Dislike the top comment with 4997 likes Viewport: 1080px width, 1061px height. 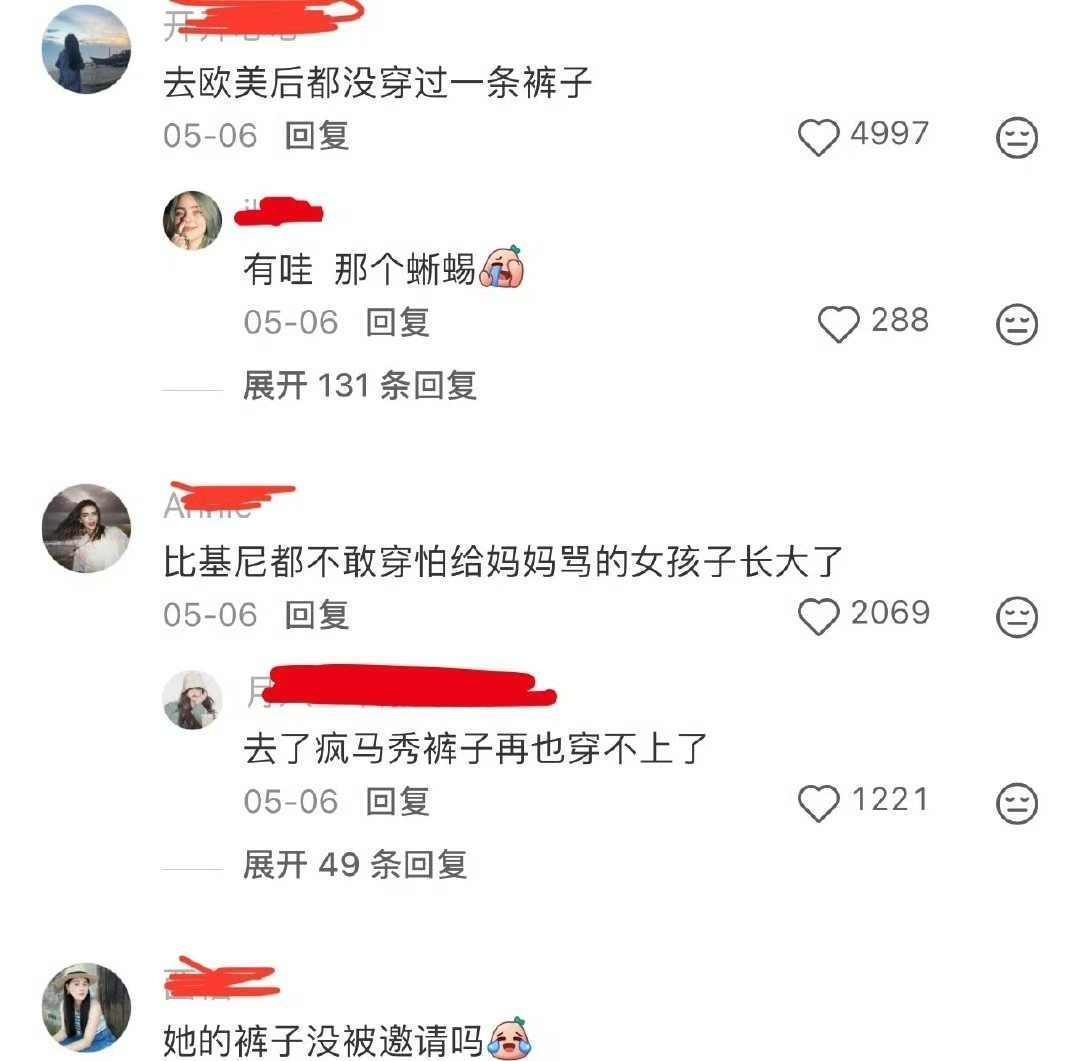pyautogui.click(x=1017, y=137)
